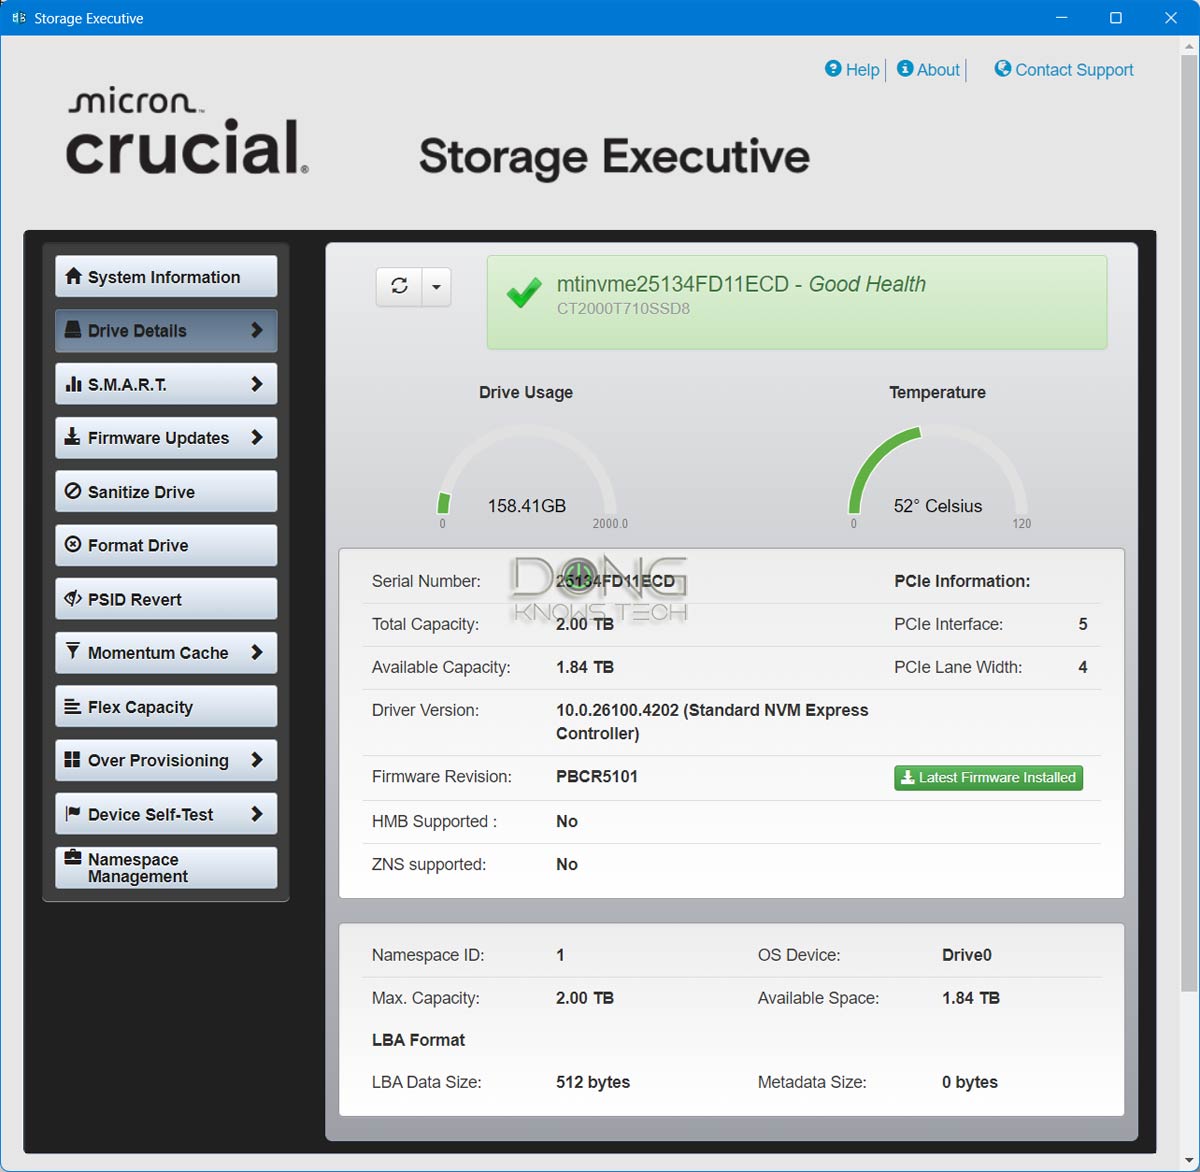Click the Temperature gauge arc

(938, 470)
